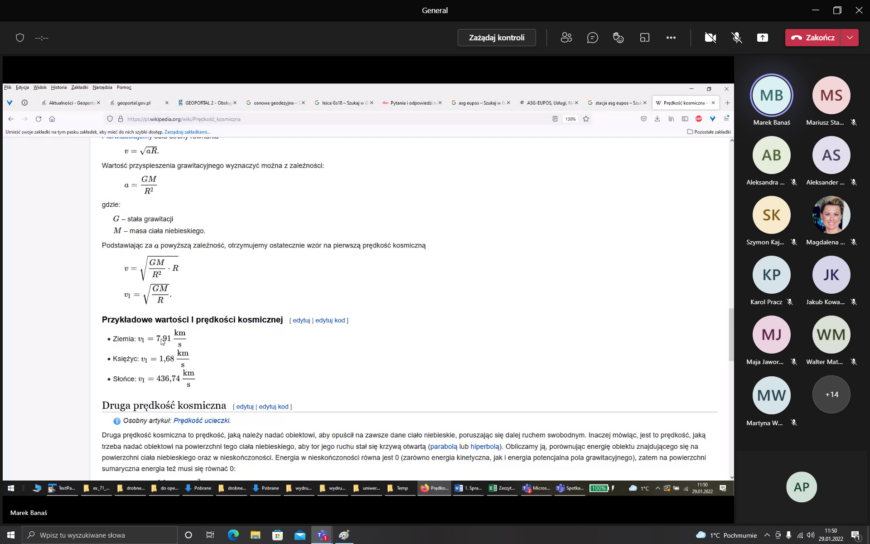
Task: Click the Zakładki menu in shared Firefox
Action: point(79,87)
